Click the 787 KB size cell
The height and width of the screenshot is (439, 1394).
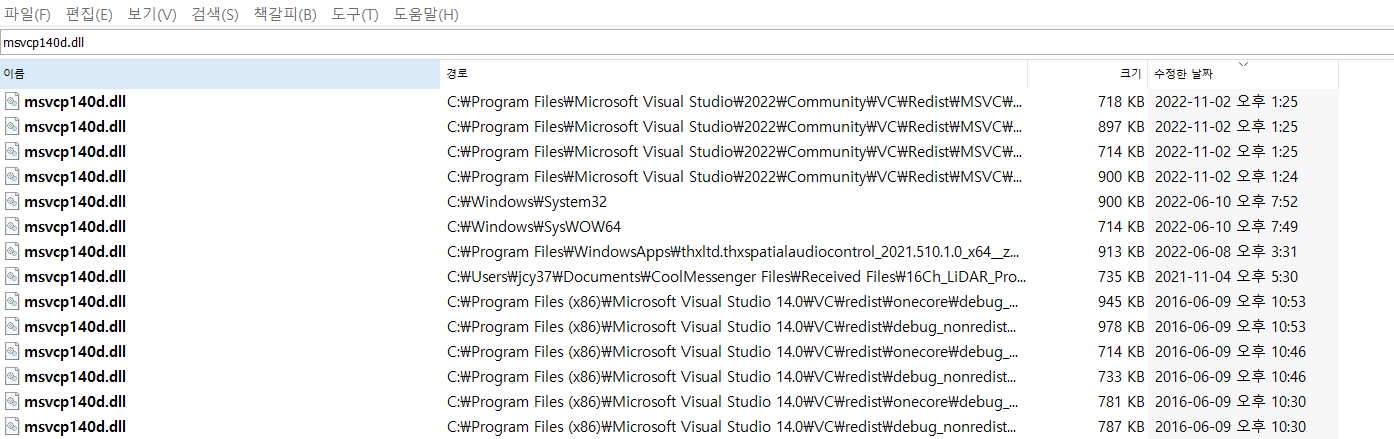pyautogui.click(x=1121, y=426)
